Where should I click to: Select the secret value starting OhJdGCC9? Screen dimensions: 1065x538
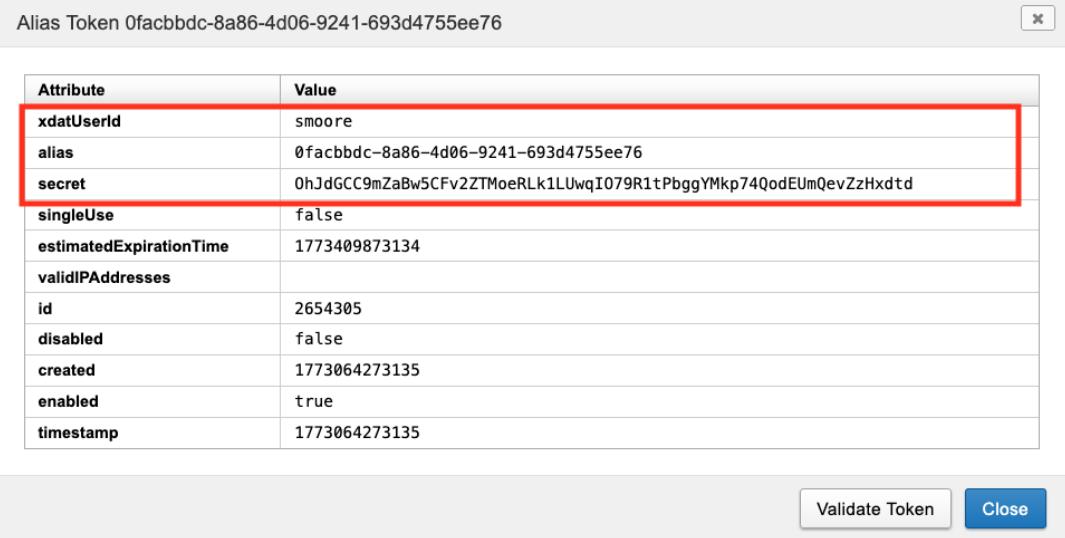[603, 184]
